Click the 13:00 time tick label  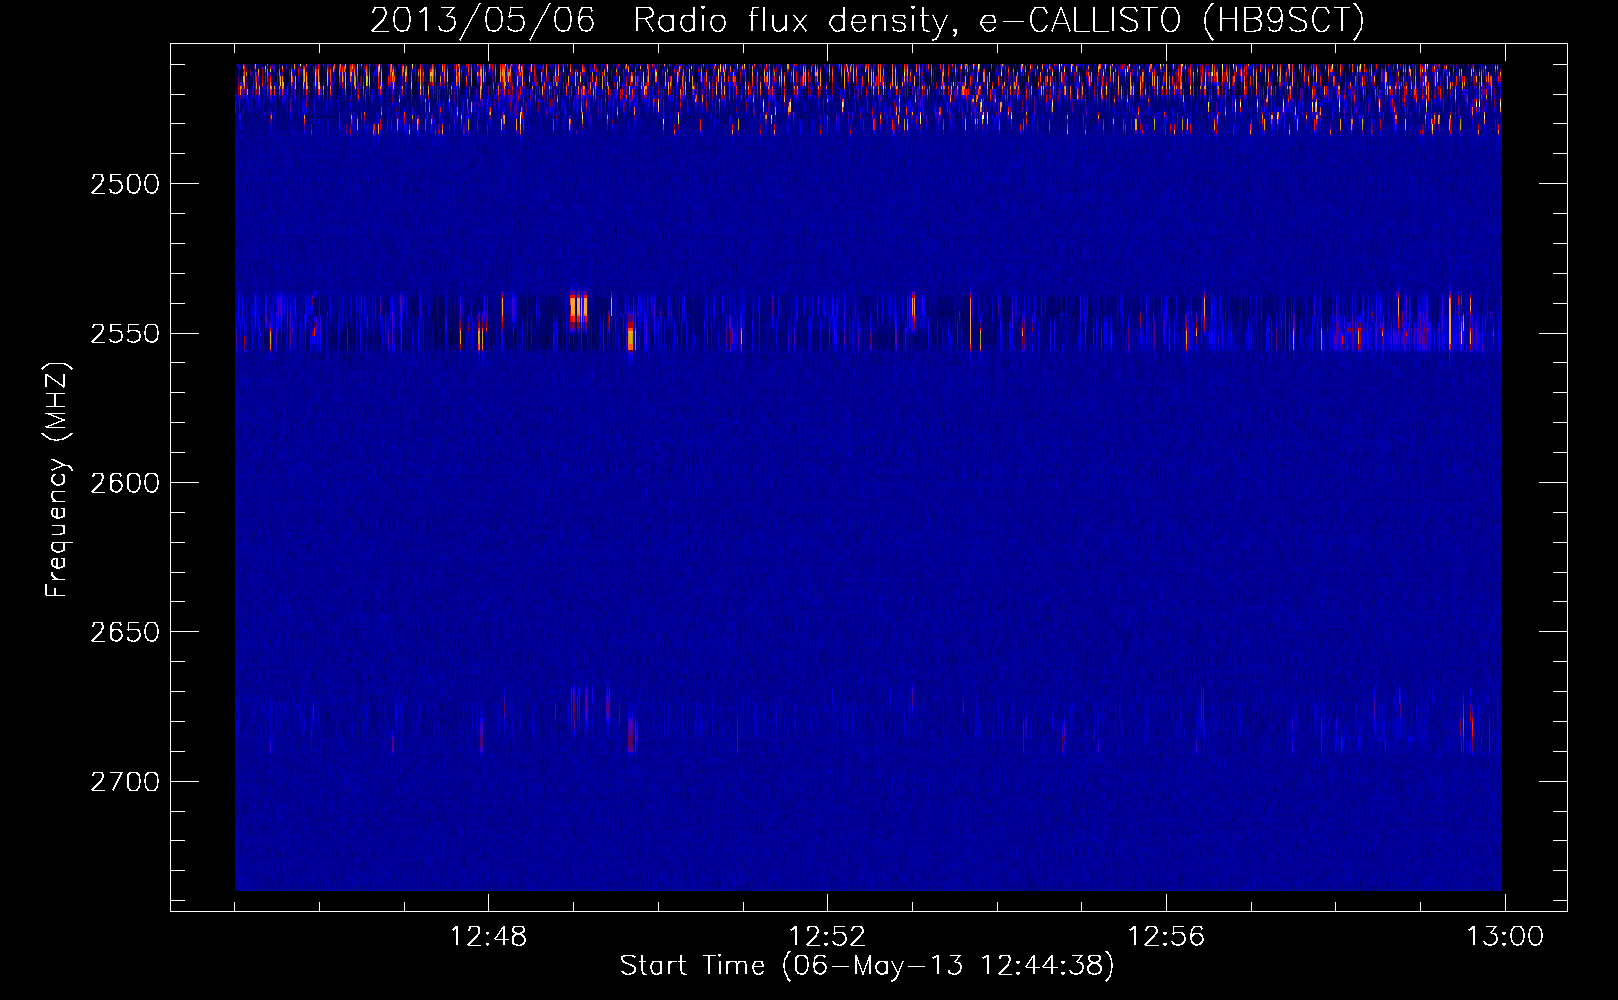pyautogui.click(x=1505, y=937)
